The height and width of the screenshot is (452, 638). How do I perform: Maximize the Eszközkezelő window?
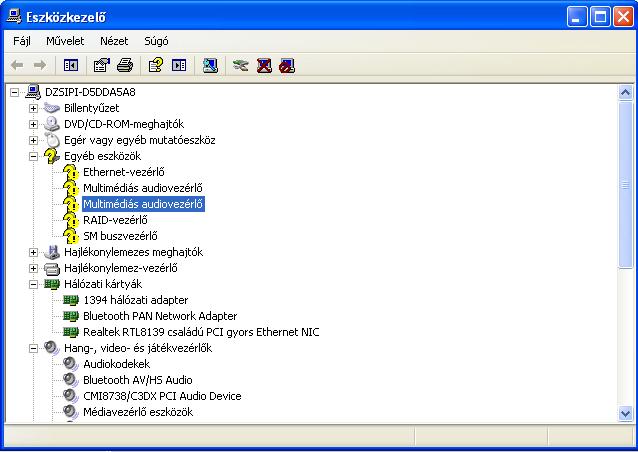(600, 17)
